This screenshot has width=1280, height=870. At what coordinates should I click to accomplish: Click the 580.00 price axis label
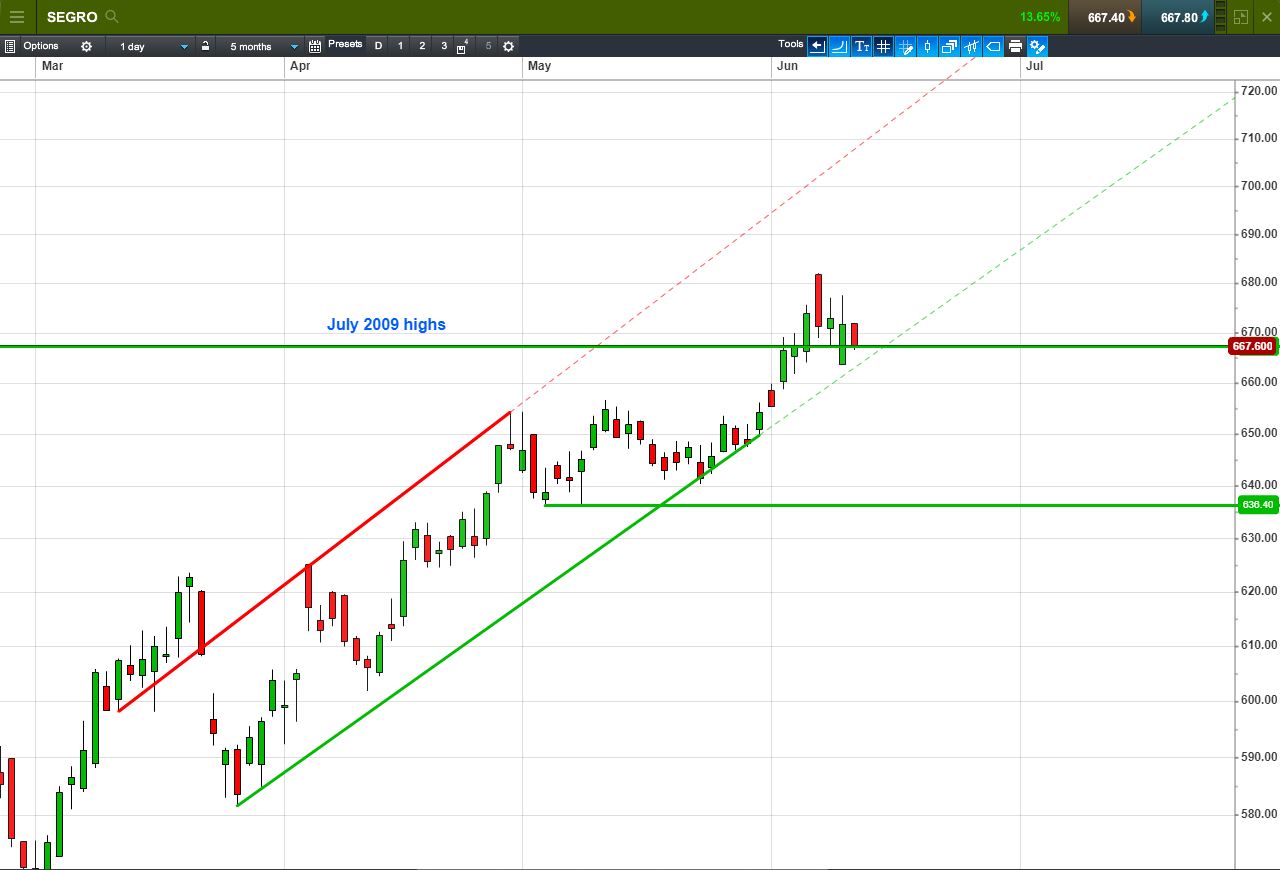pos(1258,814)
